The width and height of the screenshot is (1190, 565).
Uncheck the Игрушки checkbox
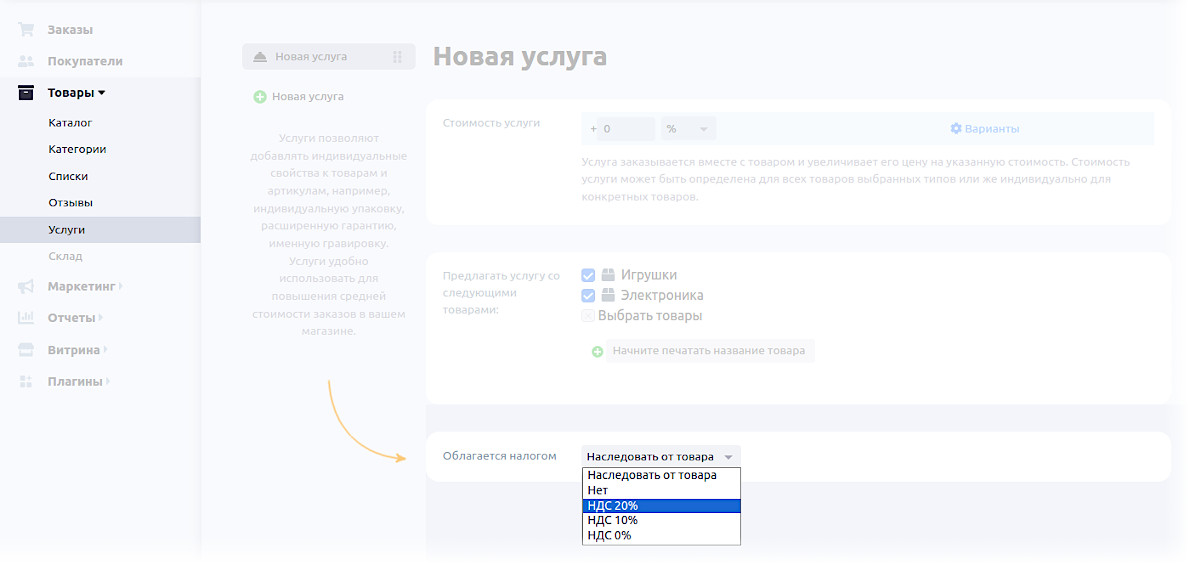tap(588, 275)
